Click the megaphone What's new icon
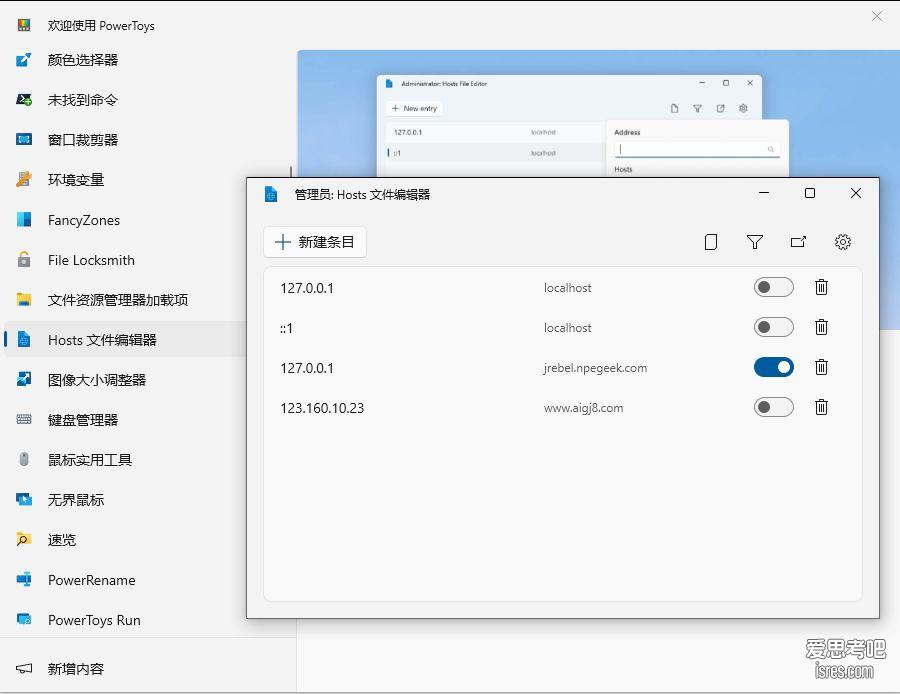Image resolution: width=900 pixels, height=694 pixels. (x=24, y=668)
